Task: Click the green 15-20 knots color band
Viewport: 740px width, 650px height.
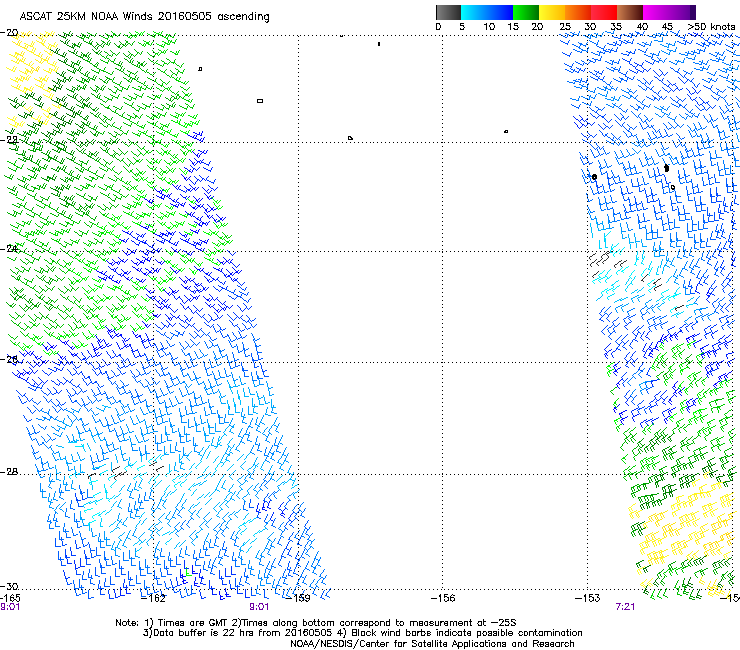Action: pos(526,12)
